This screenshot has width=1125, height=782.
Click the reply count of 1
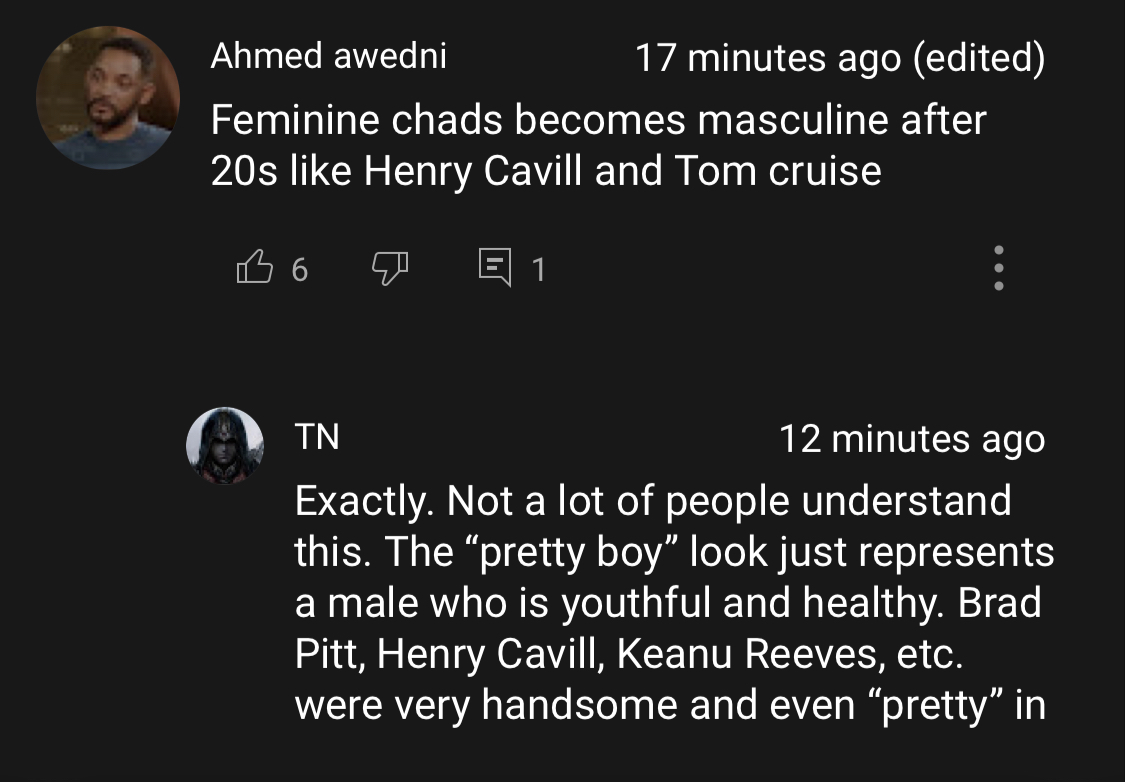pos(539,270)
